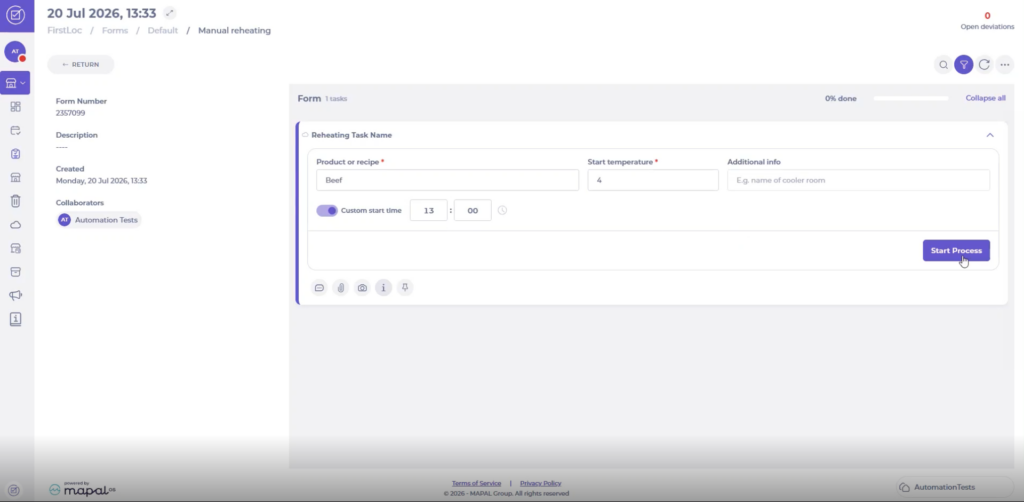Click the RETURN button
Image resolution: width=1024 pixels, height=502 pixels.
point(80,65)
